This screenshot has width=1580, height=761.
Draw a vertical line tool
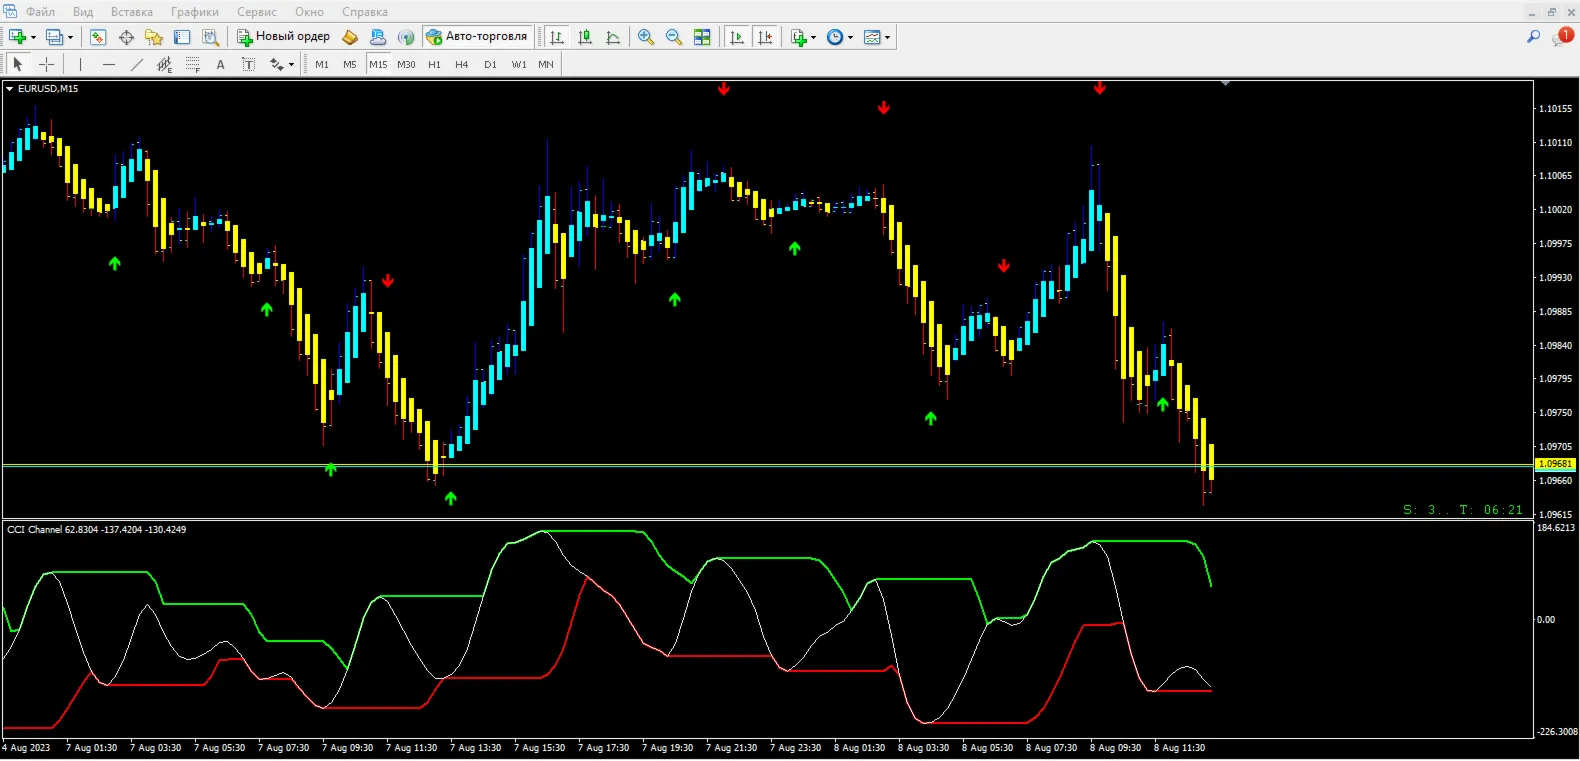(80, 64)
